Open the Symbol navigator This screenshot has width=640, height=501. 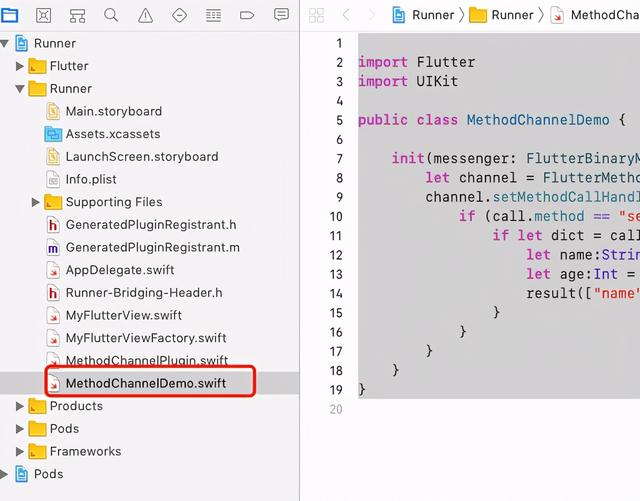point(77,16)
